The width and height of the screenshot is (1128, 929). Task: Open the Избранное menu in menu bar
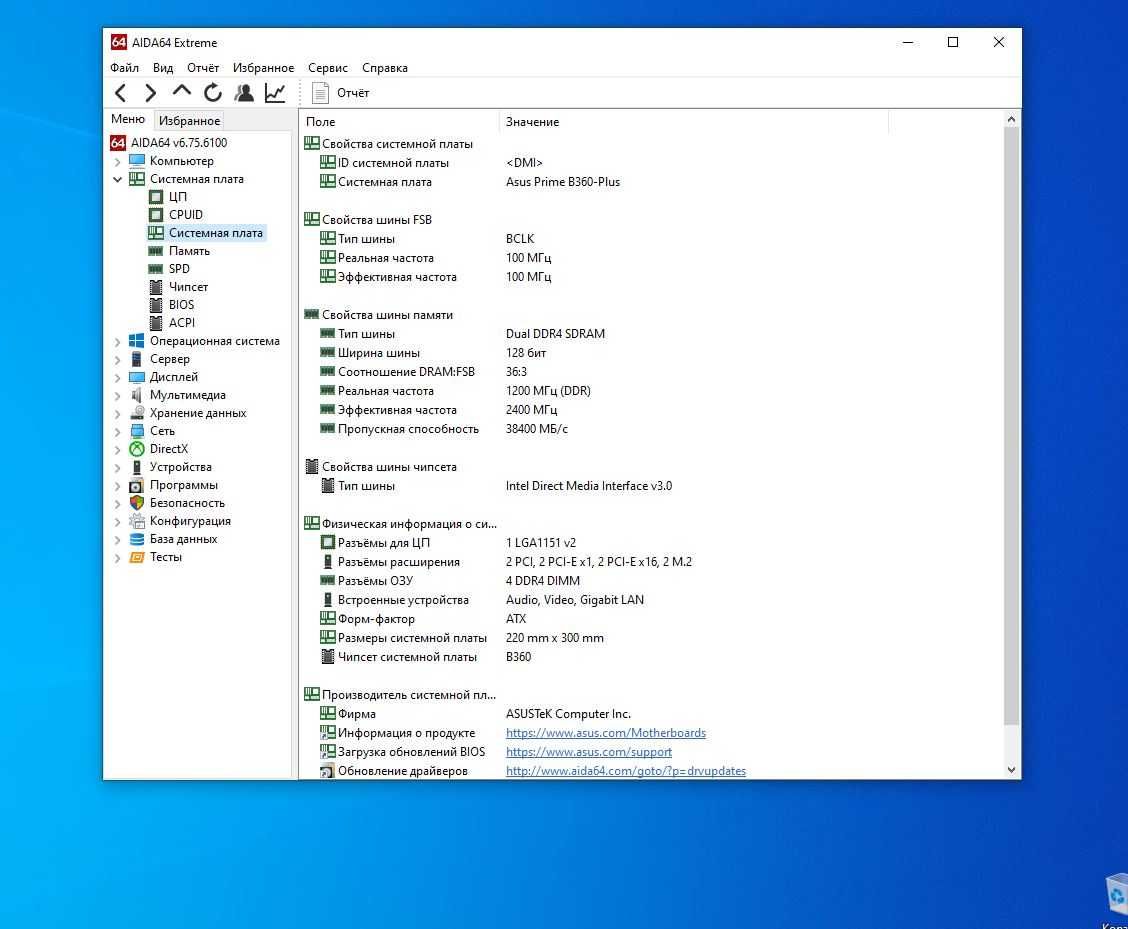pos(263,68)
